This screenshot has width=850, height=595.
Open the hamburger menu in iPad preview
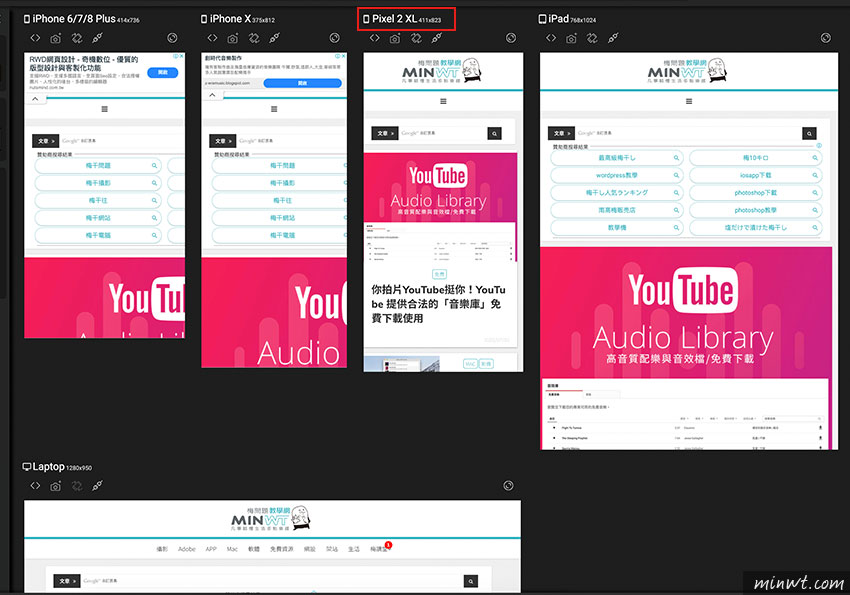pos(689,101)
